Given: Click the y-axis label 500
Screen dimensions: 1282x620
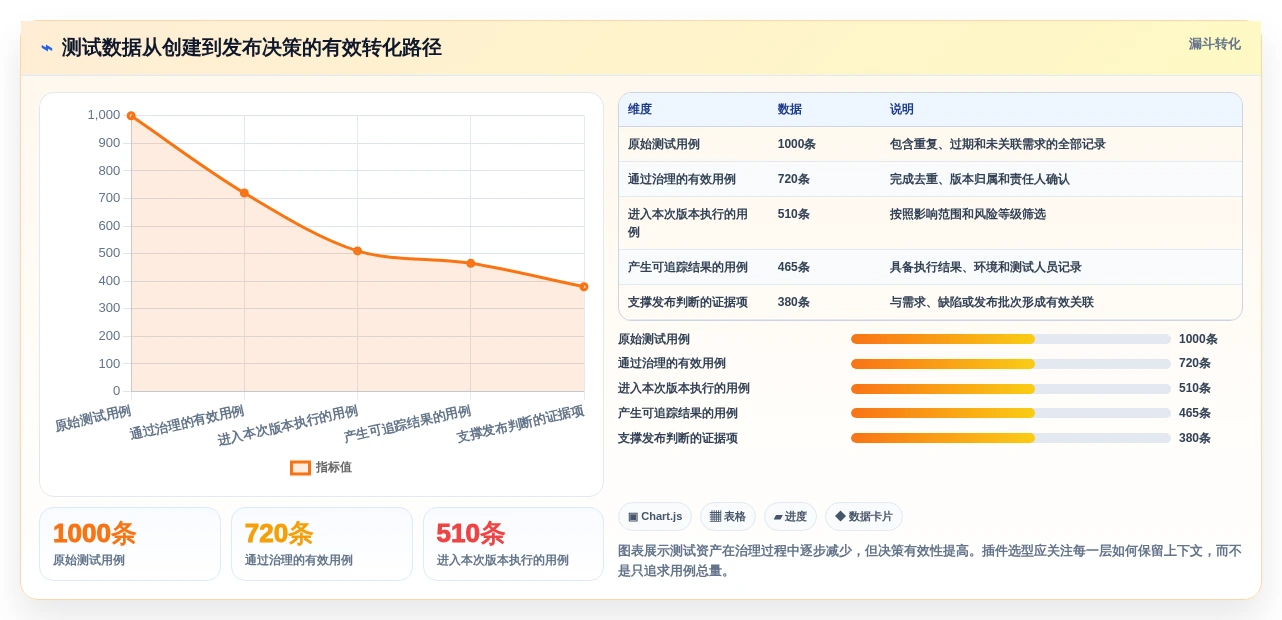Looking at the screenshot, I should click(109, 253).
